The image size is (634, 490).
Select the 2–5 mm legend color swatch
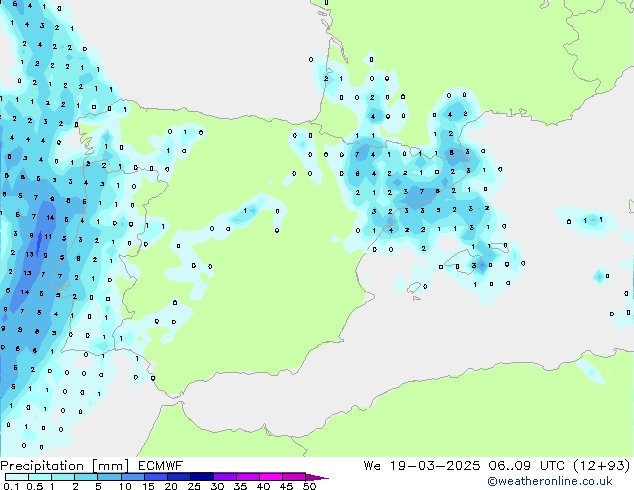pos(86,477)
